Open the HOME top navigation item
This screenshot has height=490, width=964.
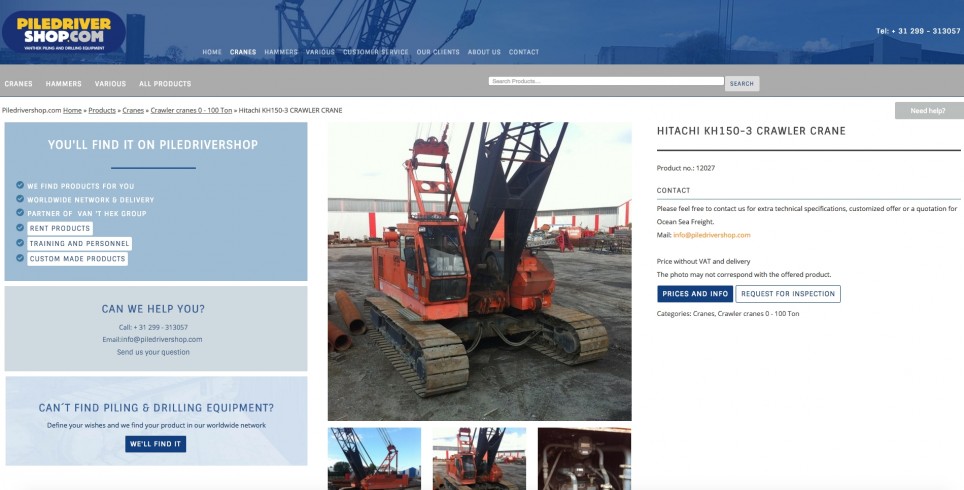212,52
